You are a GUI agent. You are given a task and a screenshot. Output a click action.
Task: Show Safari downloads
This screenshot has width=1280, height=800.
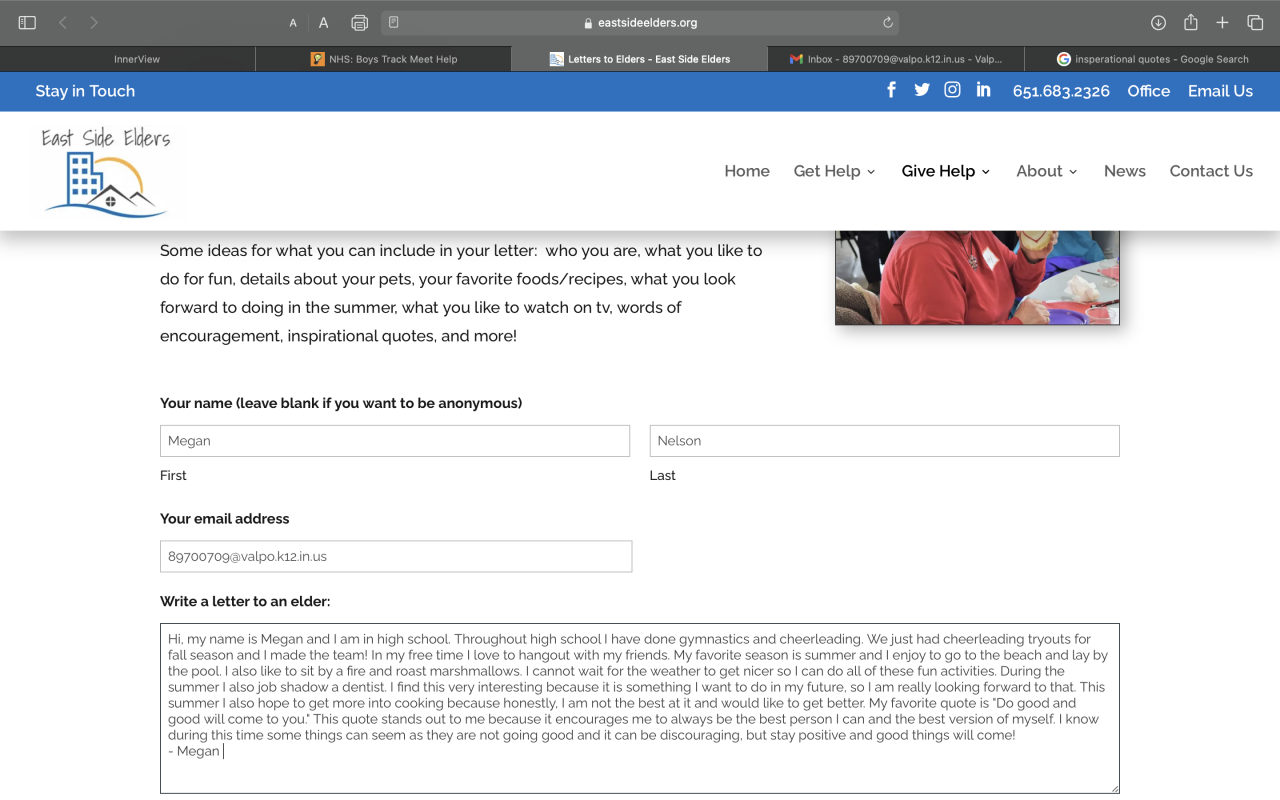tap(1158, 22)
